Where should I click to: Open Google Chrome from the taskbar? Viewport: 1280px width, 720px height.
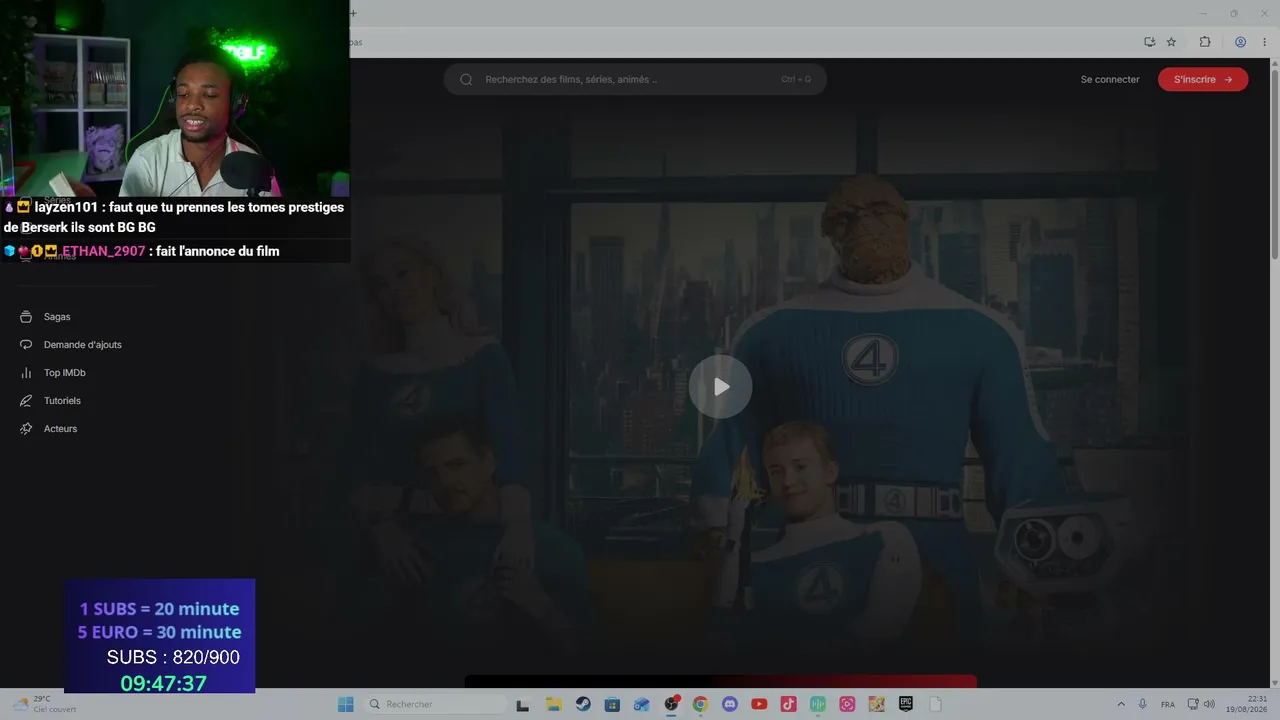click(700, 705)
